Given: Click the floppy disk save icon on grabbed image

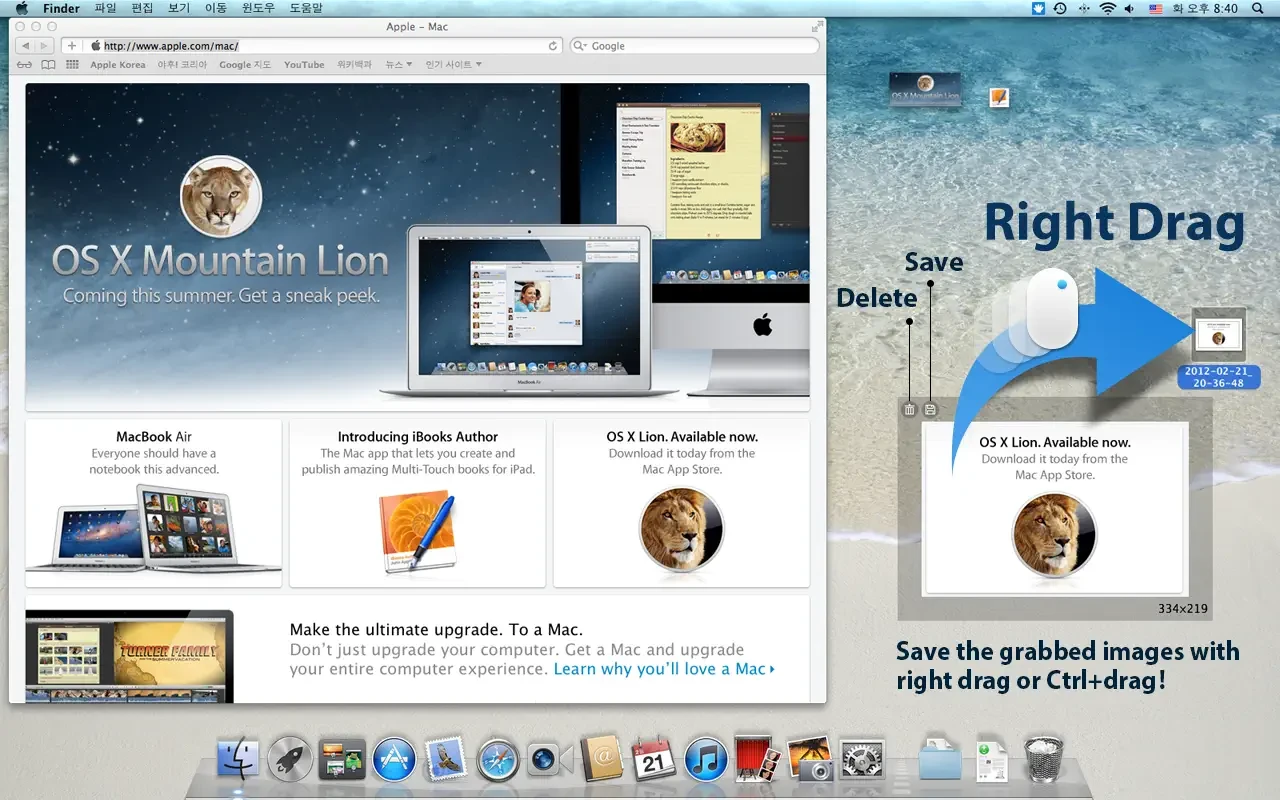Looking at the screenshot, I should coord(930,409).
